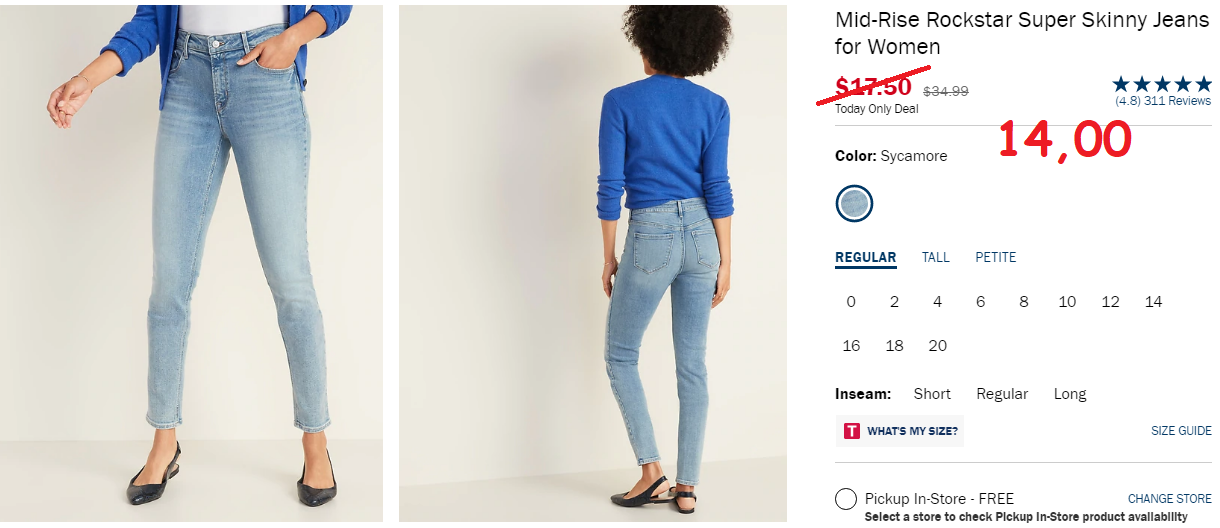Image resolution: width=1220 pixels, height=528 pixels.
Task: Select the Pickup In-Store radio button
Action: coord(846,499)
